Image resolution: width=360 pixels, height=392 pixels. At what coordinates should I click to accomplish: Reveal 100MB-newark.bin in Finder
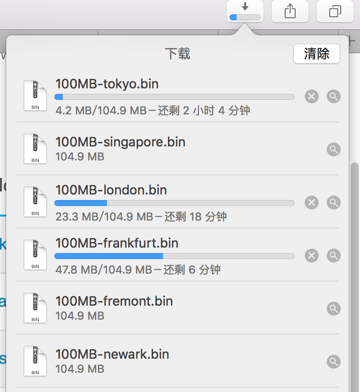click(x=333, y=361)
